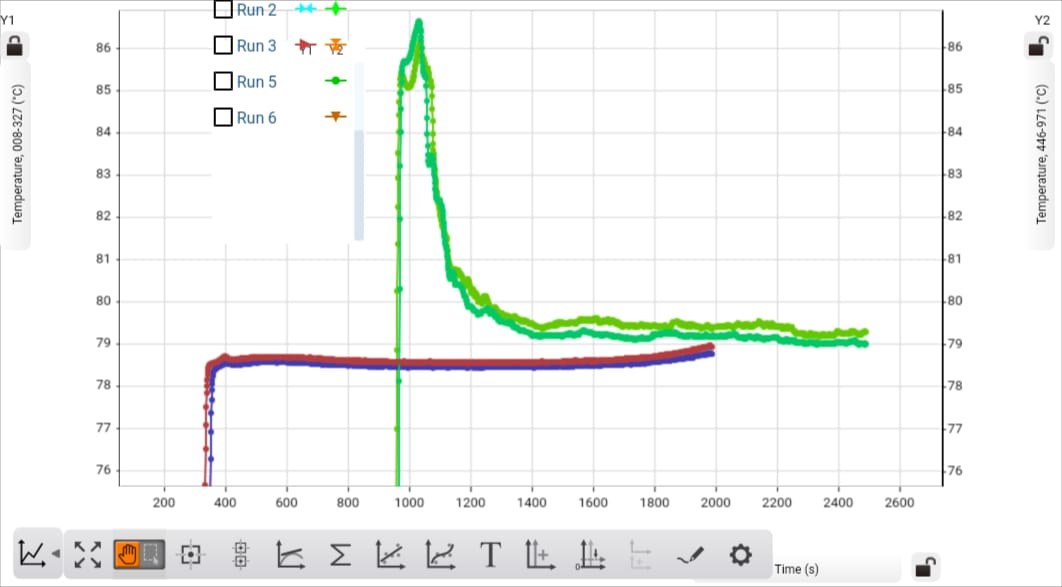Image resolution: width=1062 pixels, height=587 pixels.
Task: Open the left Temperature 008-327 axis selector
Action: [x=17, y=154]
